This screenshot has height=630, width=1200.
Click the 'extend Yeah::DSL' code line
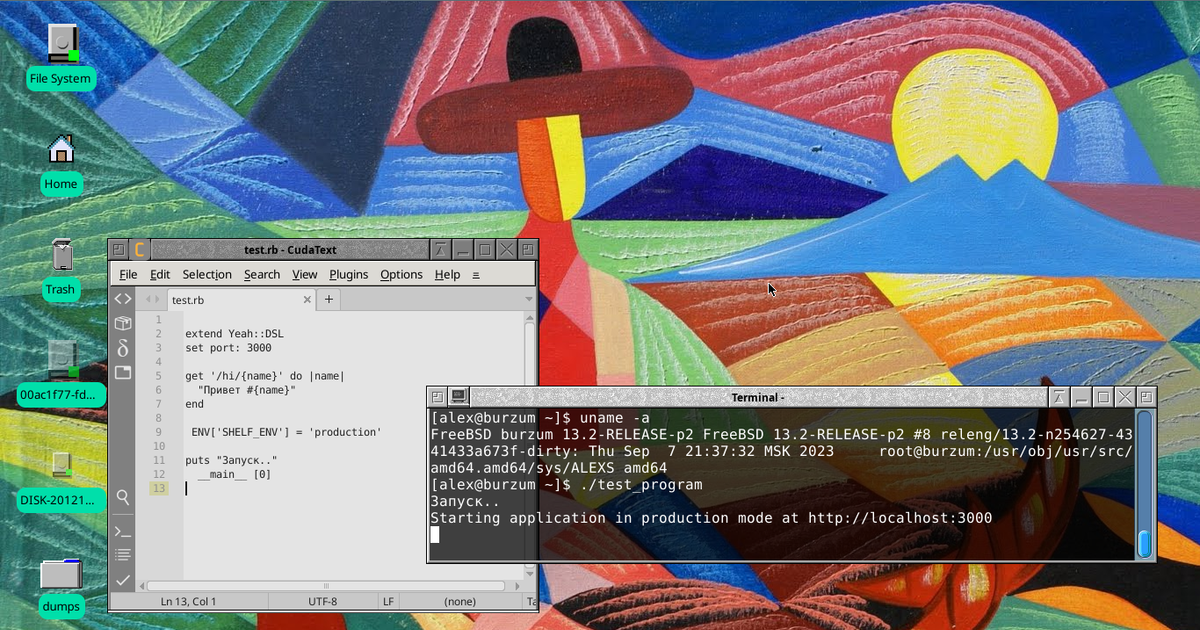click(235, 333)
